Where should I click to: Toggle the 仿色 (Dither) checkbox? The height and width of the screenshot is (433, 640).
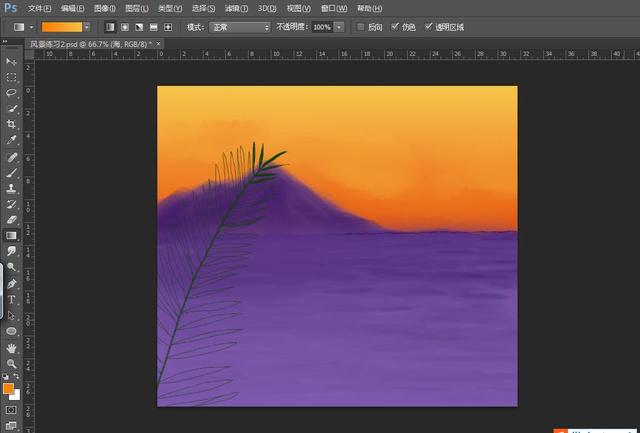tap(396, 27)
